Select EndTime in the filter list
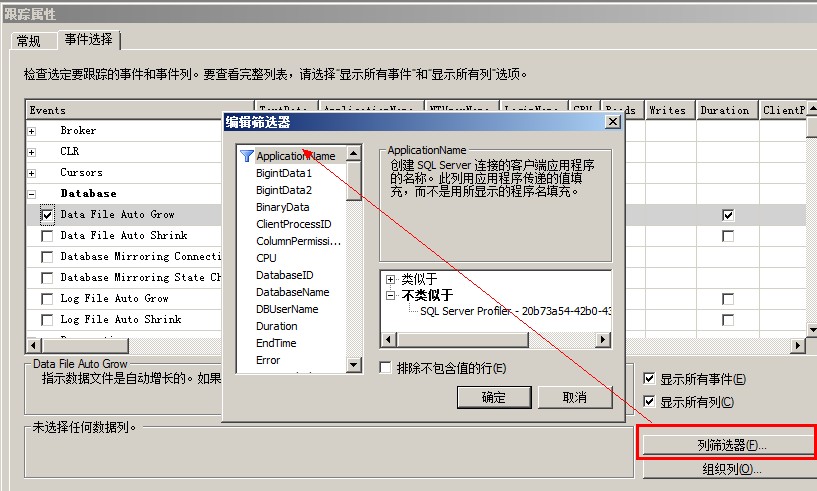The width and height of the screenshot is (817, 491). (276, 343)
